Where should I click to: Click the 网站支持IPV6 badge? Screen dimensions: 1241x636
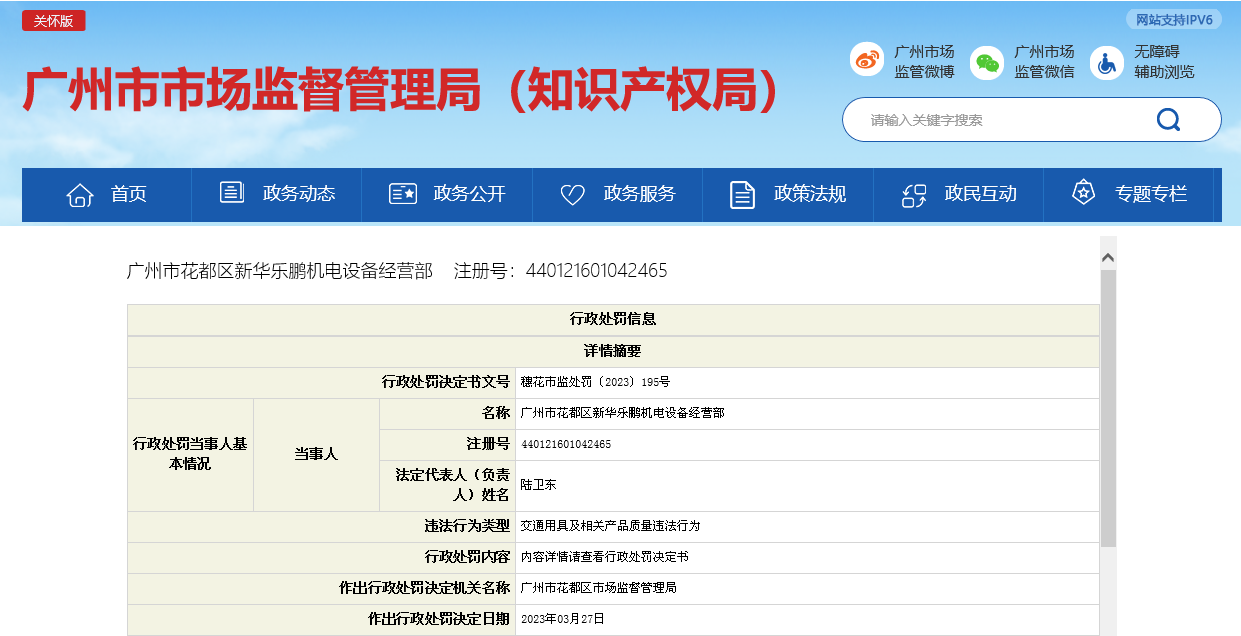1174,20
